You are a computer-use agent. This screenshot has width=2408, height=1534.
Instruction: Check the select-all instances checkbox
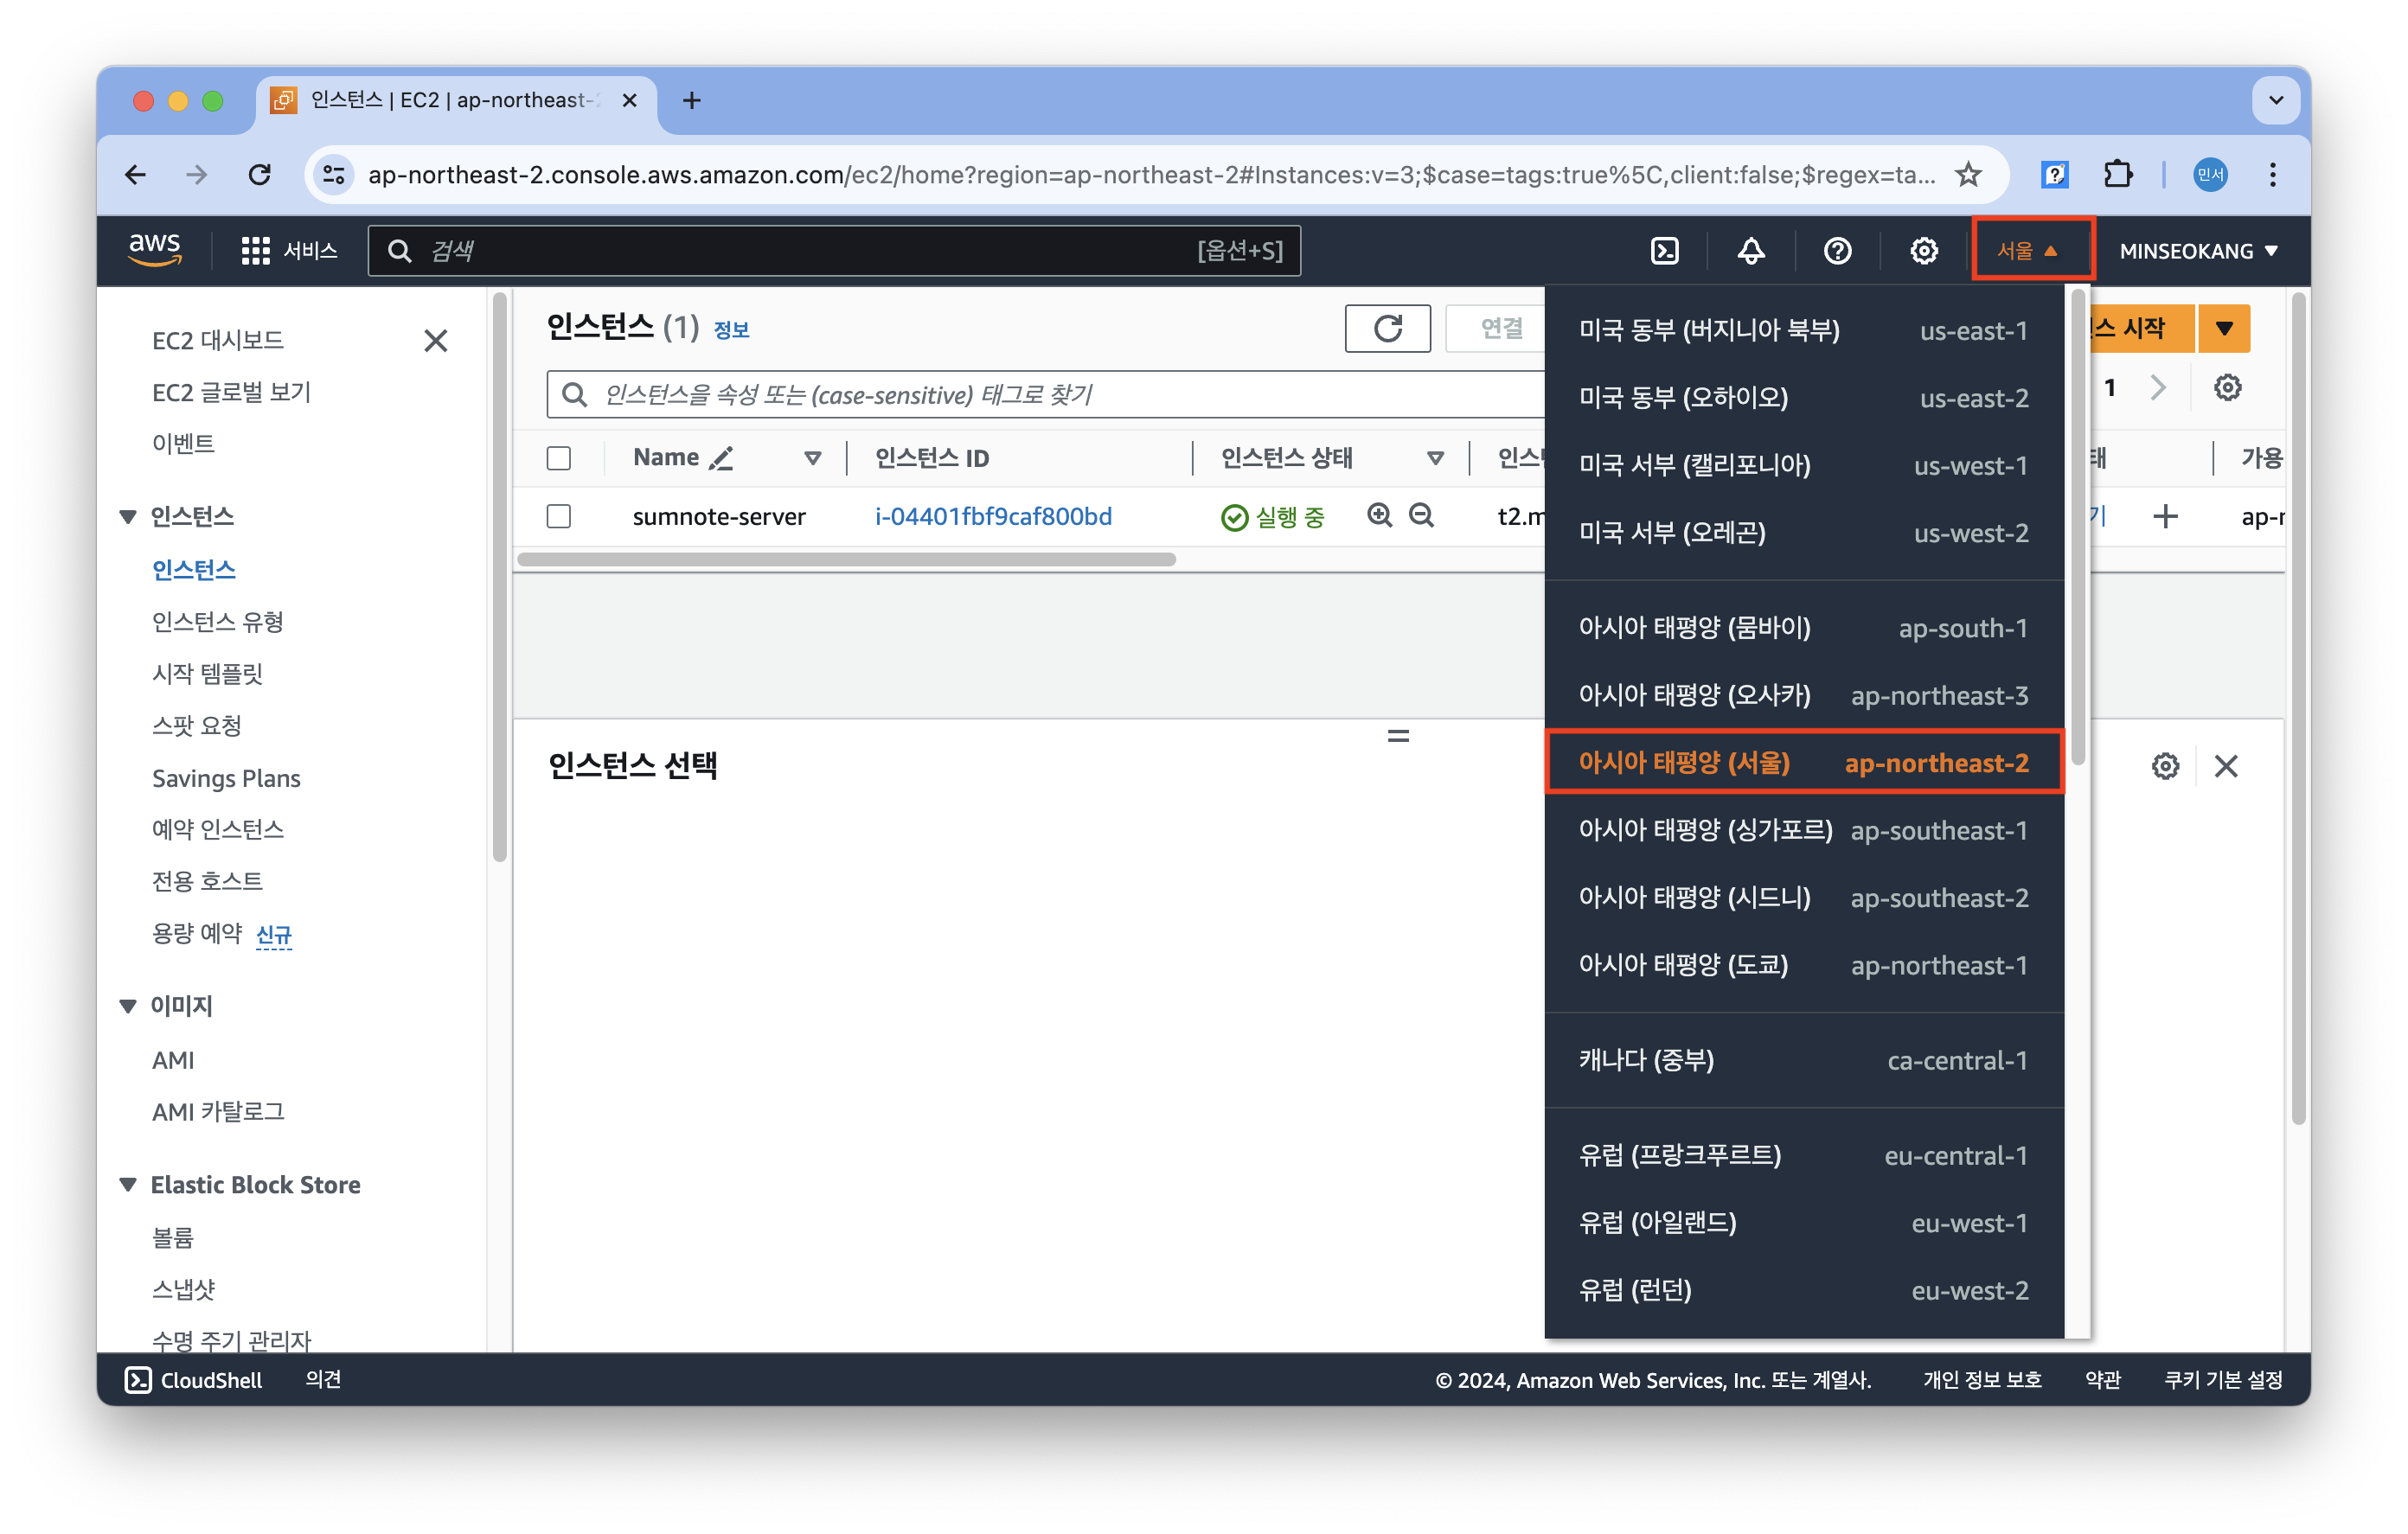(559, 458)
